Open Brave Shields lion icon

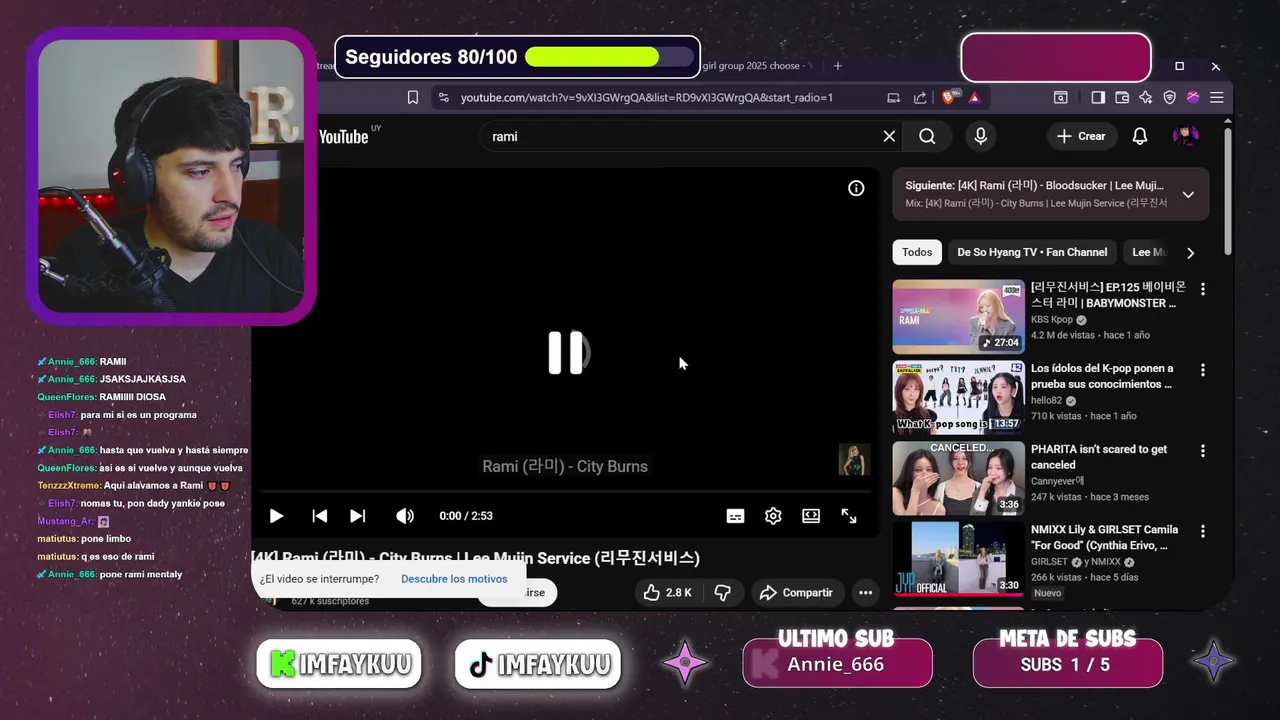[950, 97]
